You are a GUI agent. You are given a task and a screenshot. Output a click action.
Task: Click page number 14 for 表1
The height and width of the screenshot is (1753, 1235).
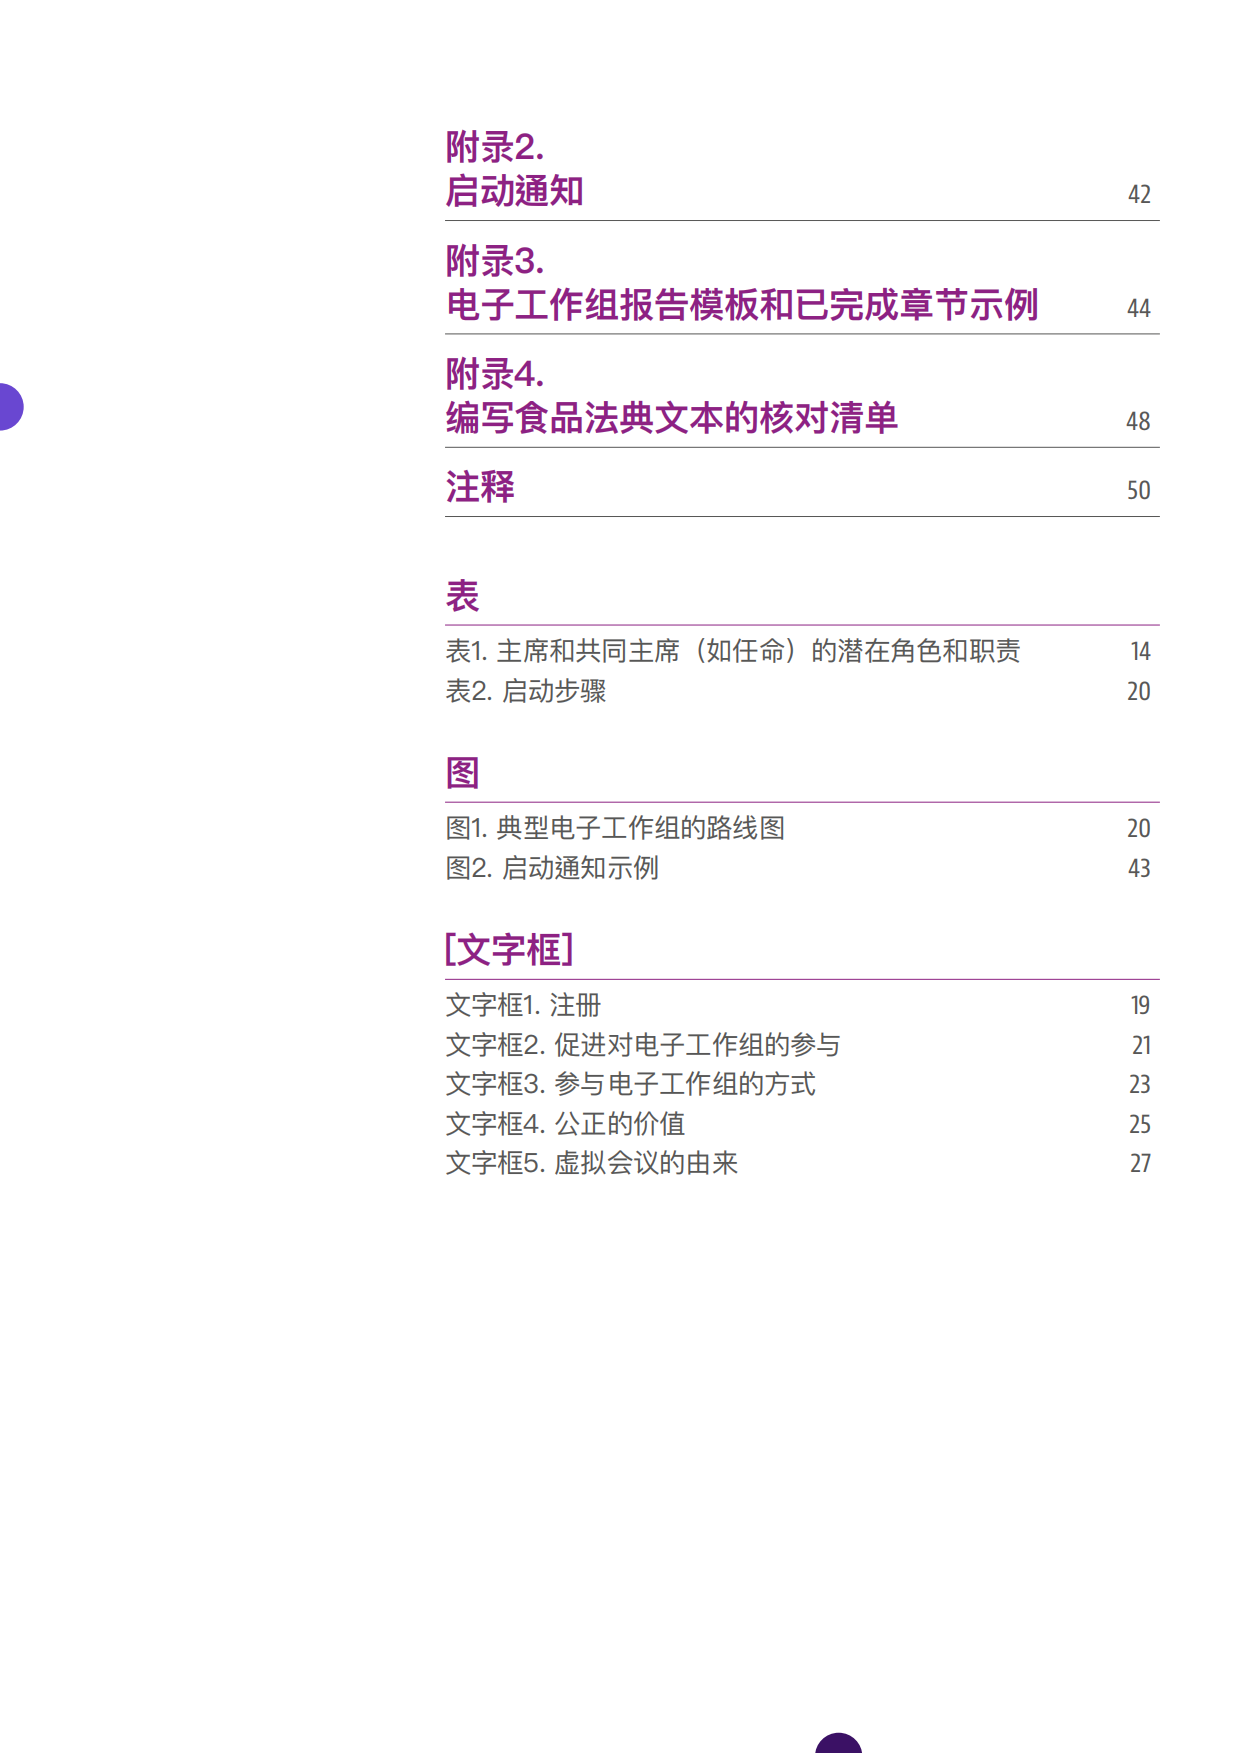point(1141,651)
